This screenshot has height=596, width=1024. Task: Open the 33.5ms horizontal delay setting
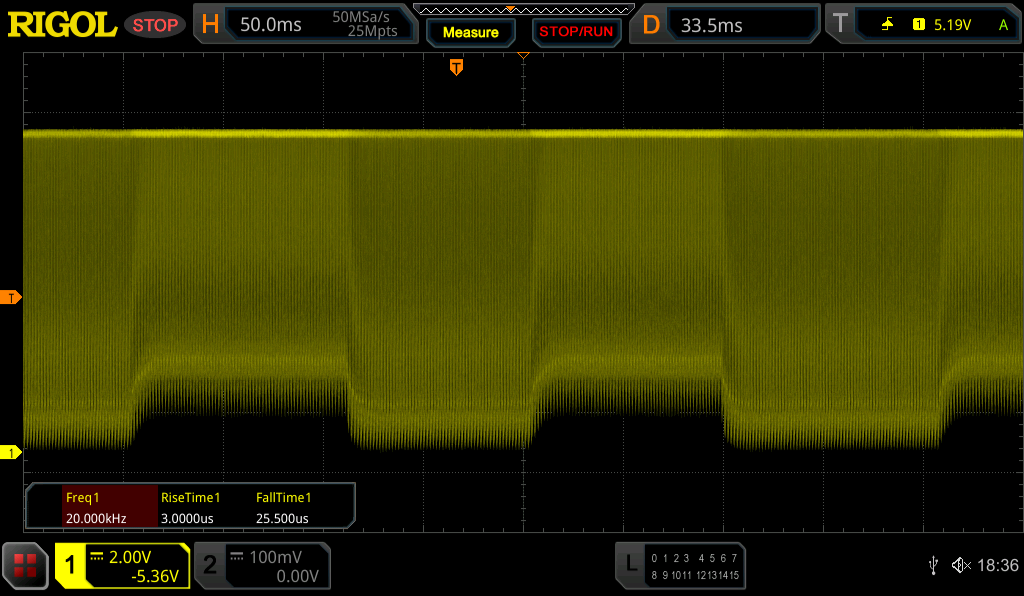pos(711,25)
